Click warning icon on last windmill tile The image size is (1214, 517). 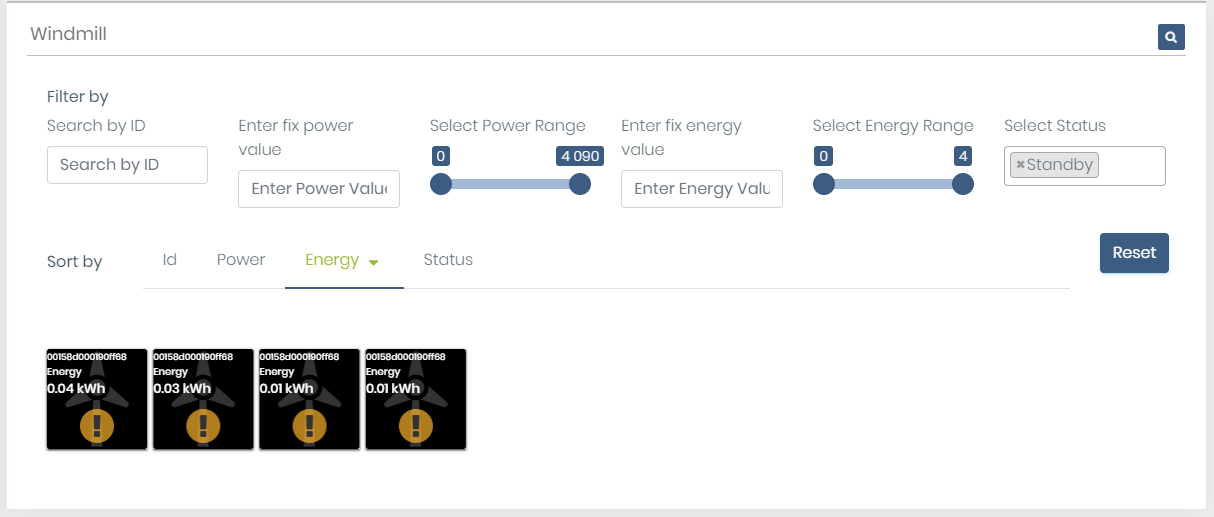(415, 425)
